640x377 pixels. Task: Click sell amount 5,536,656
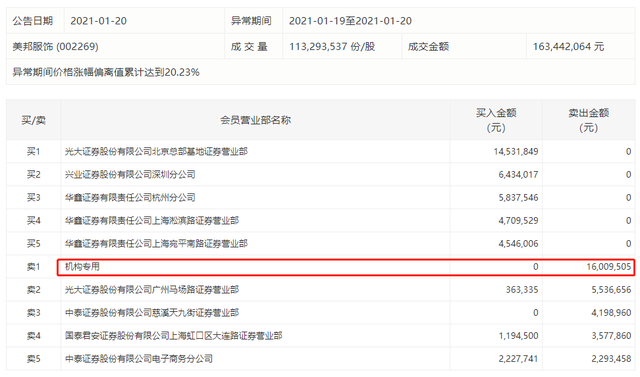pos(611,290)
